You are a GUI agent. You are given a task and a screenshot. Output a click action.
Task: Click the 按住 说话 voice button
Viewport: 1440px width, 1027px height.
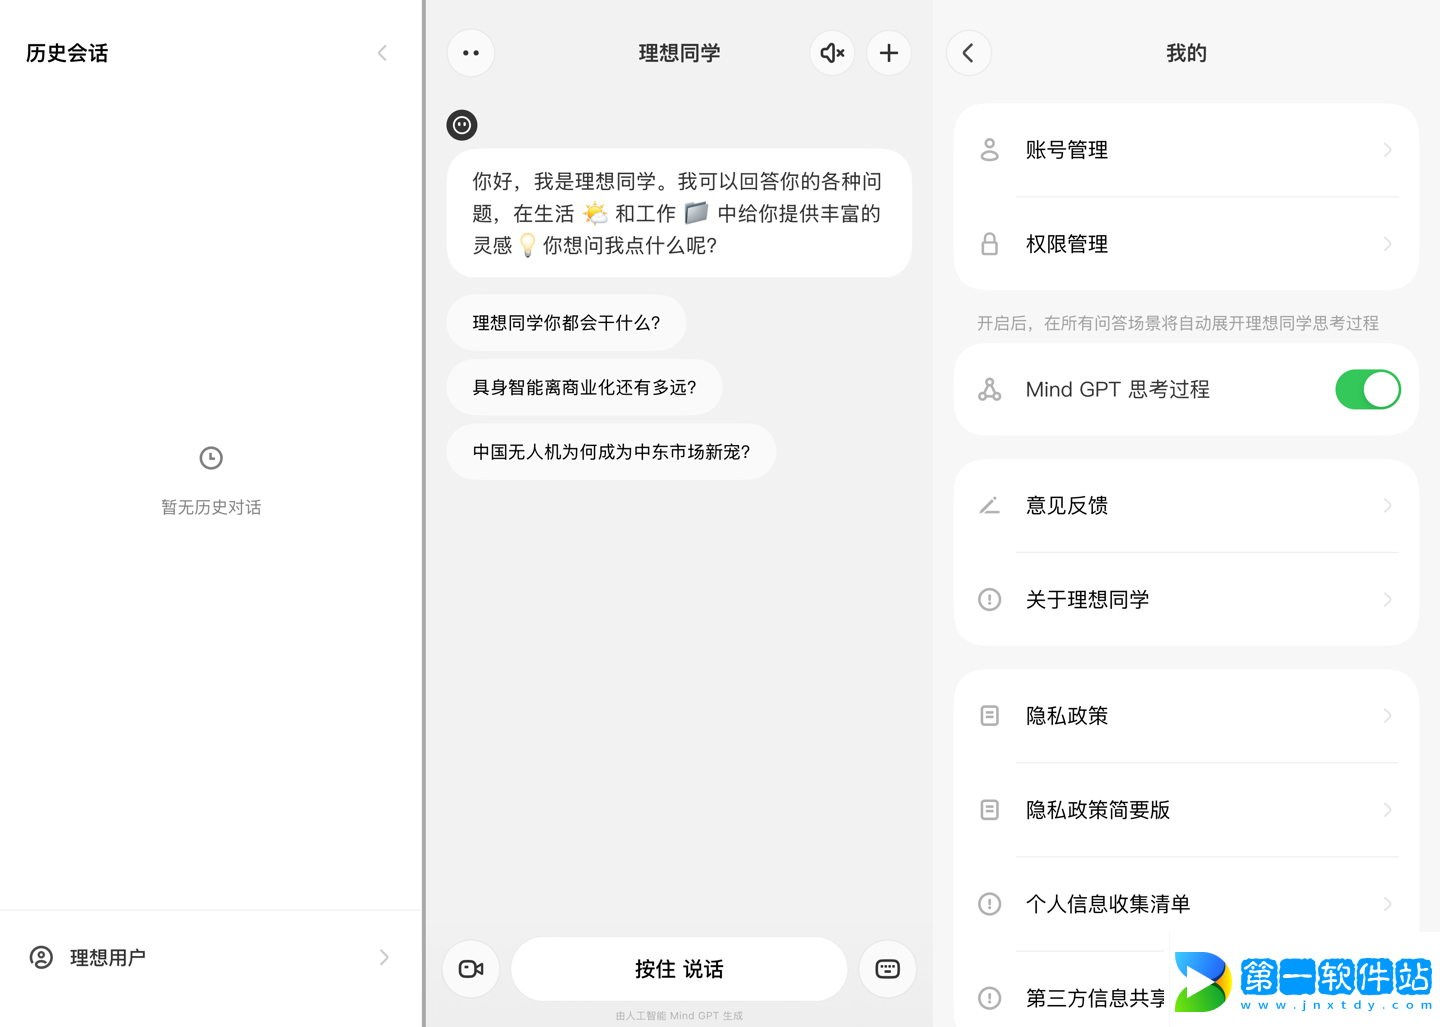[679, 969]
